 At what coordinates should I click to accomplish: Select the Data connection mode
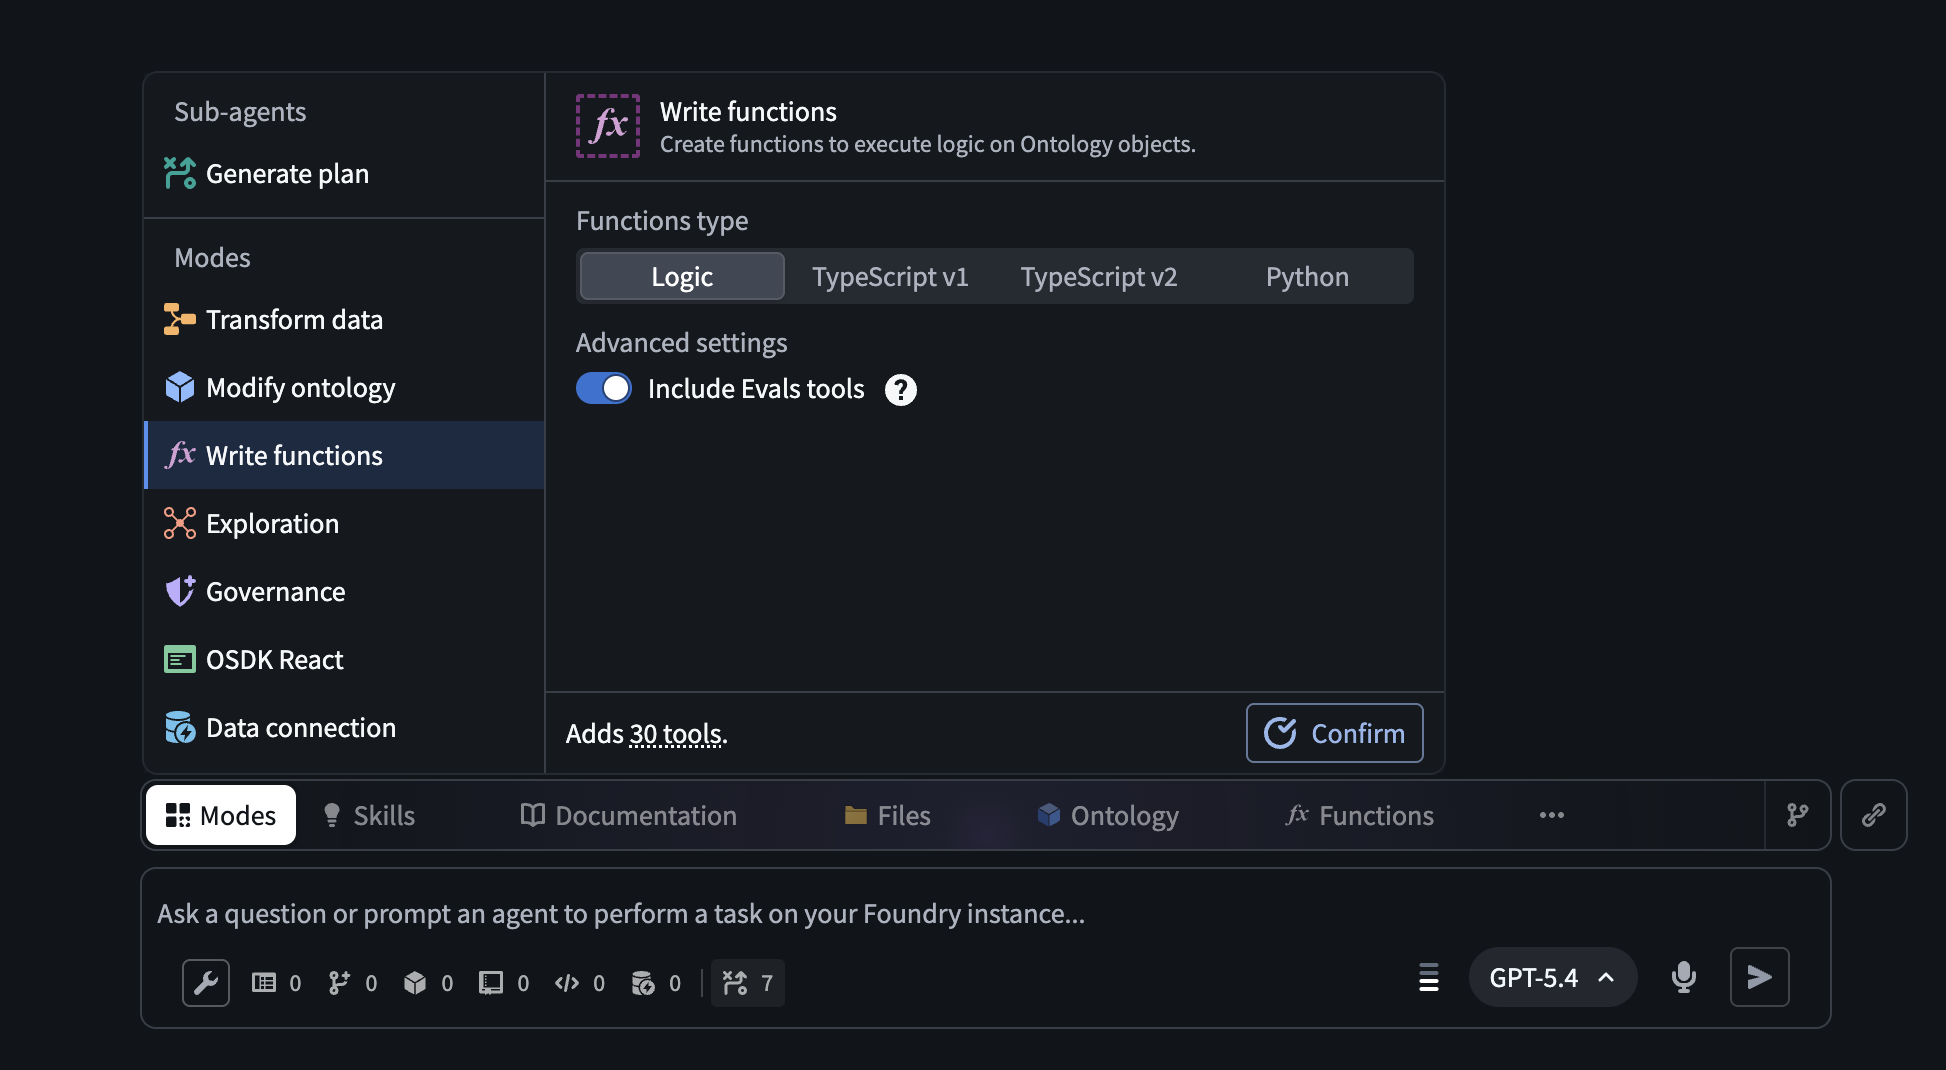tap(300, 727)
